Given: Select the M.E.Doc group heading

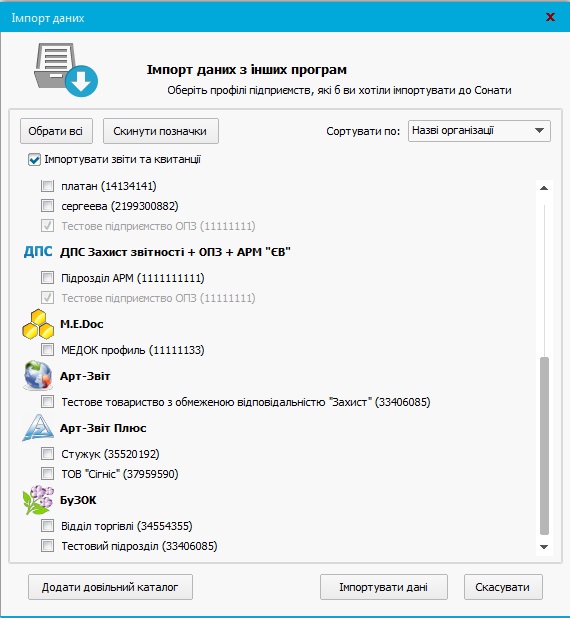Looking at the screenshot, I should pos(82,324).
